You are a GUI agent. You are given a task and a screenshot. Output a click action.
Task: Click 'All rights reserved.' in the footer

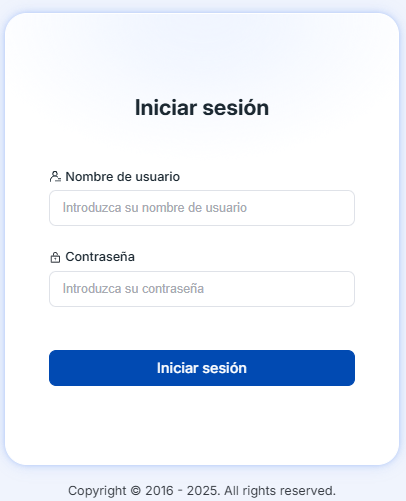[280, 491]
